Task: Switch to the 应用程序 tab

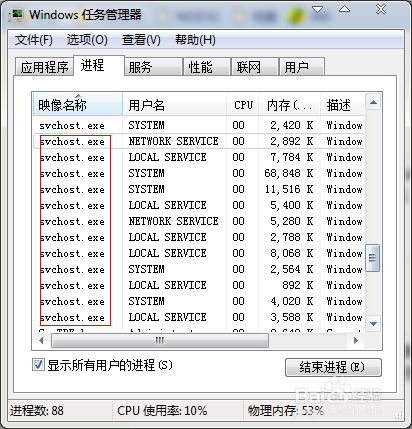Action: 44,67
